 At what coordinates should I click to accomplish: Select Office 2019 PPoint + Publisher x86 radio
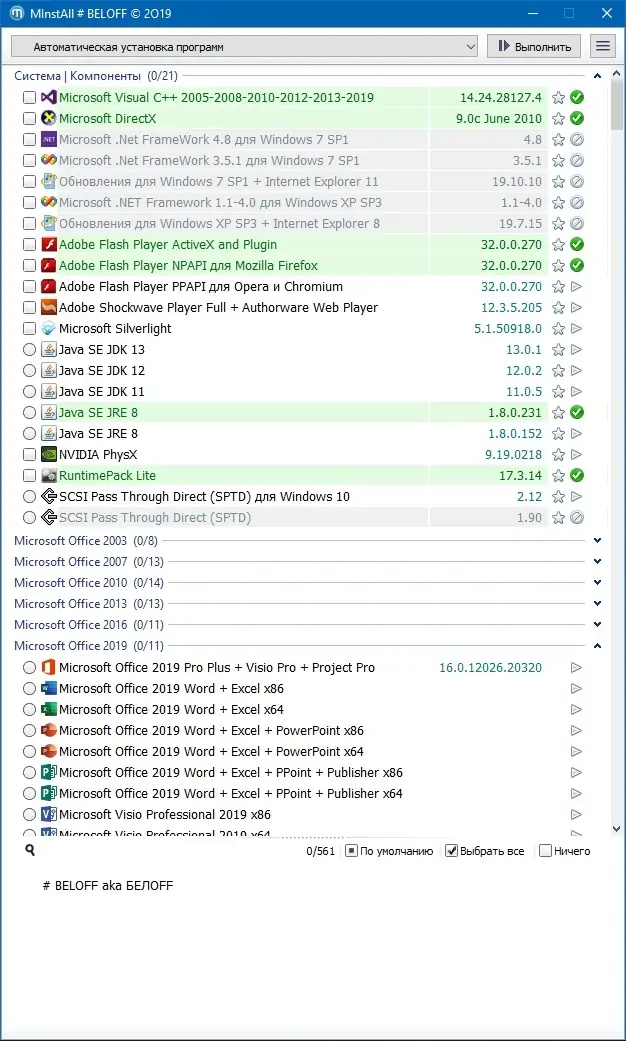29,773
